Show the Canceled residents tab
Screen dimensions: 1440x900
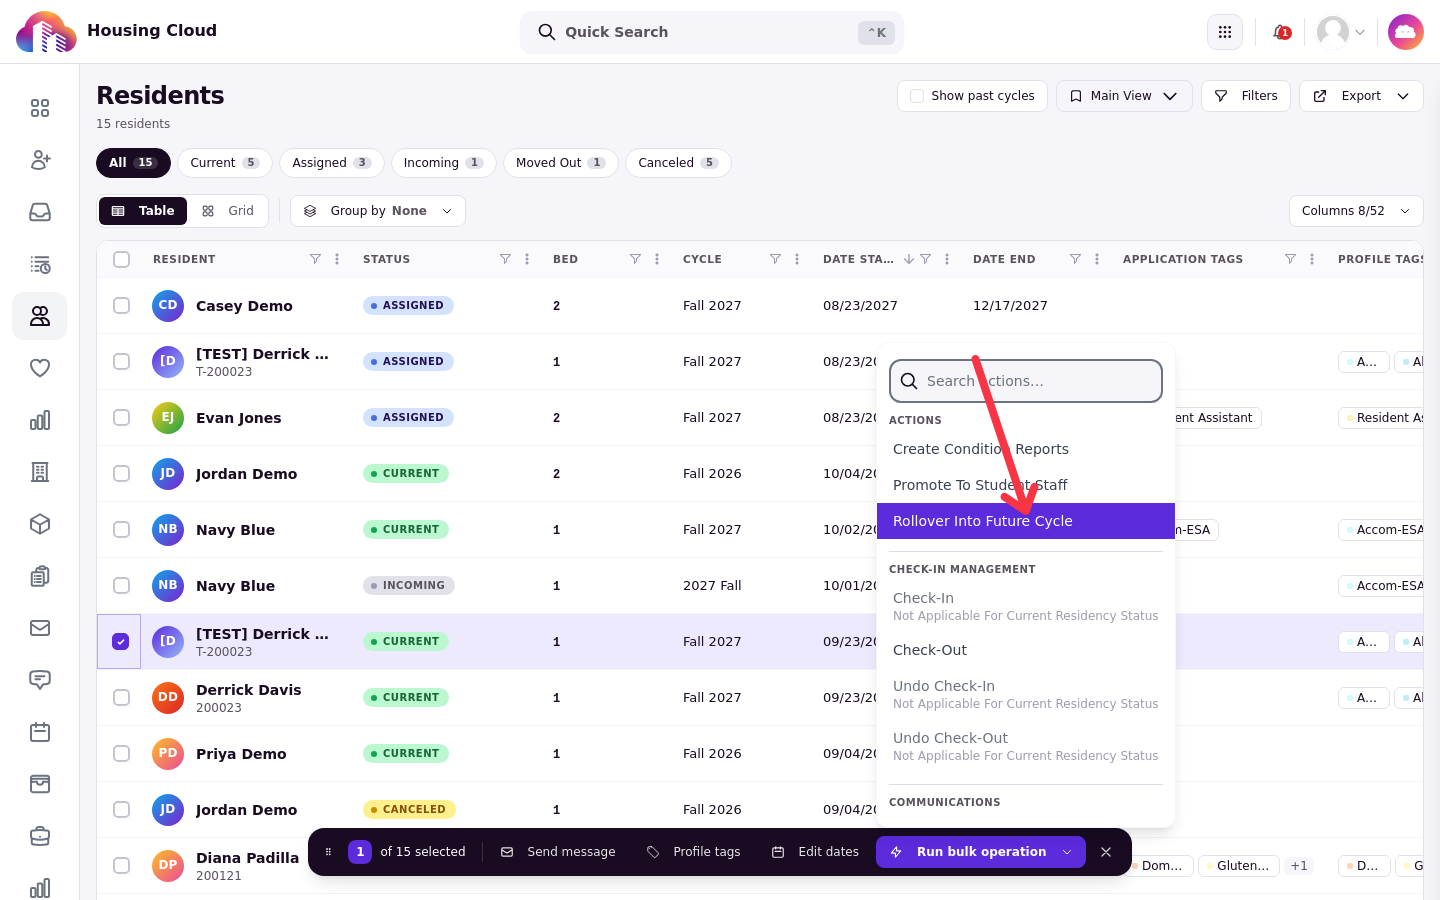tap(678, 163)
